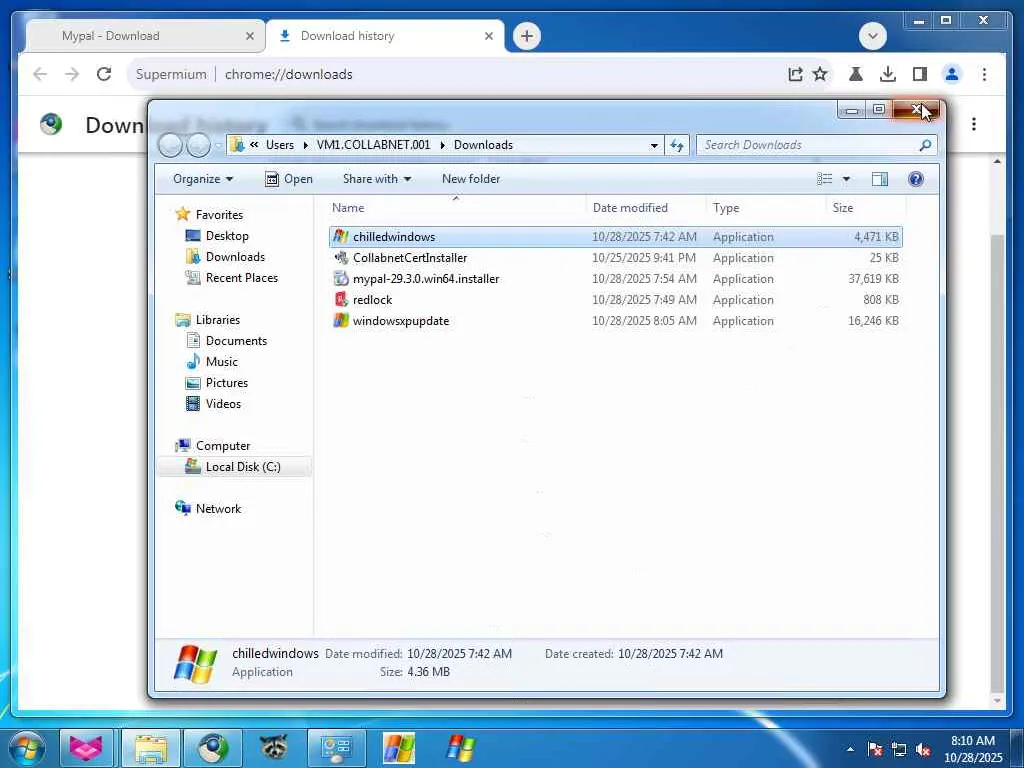Click the Downloads breadcrumb segment
1024x768 pixels.
tap(483, 145)
